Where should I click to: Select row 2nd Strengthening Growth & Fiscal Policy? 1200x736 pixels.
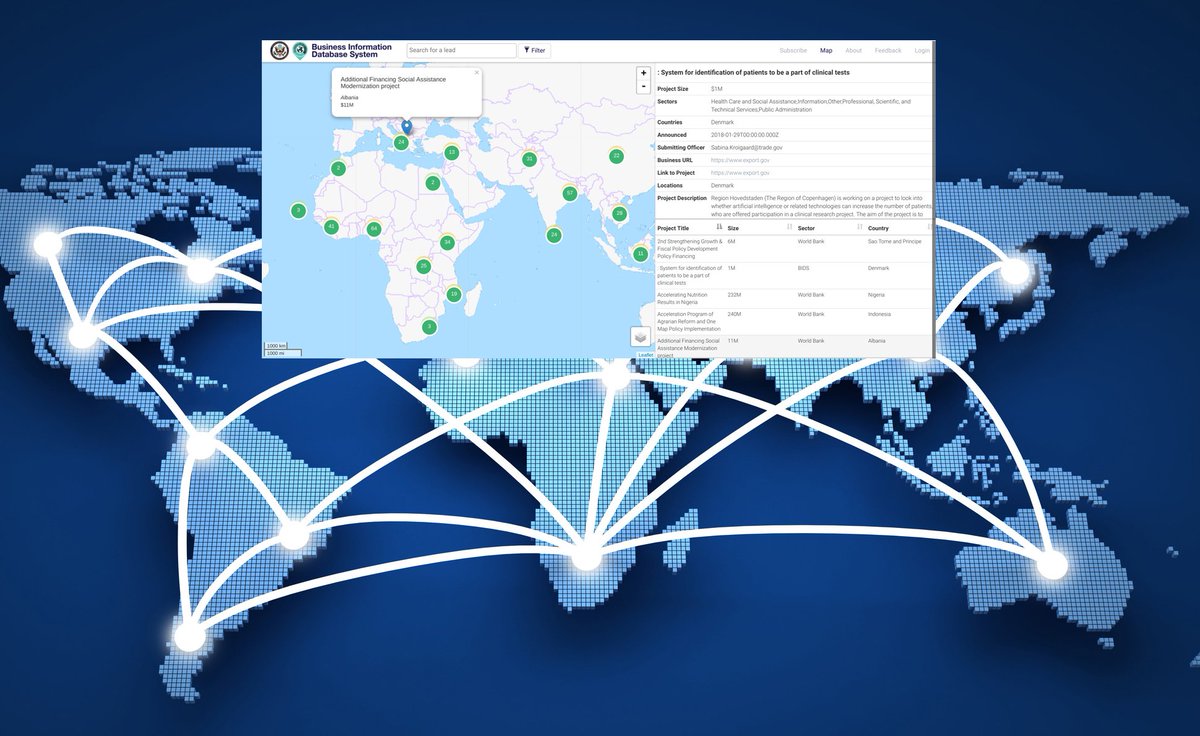[x=795, y=249]
